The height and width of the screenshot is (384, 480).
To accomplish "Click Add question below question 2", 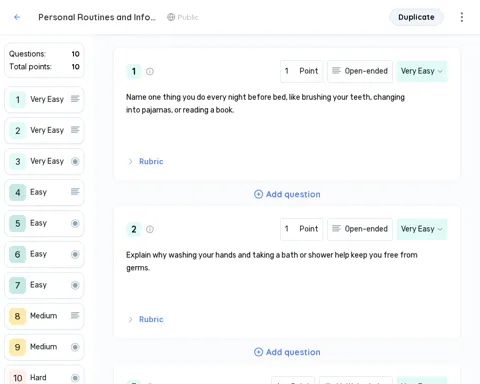I will coord(287,352).
